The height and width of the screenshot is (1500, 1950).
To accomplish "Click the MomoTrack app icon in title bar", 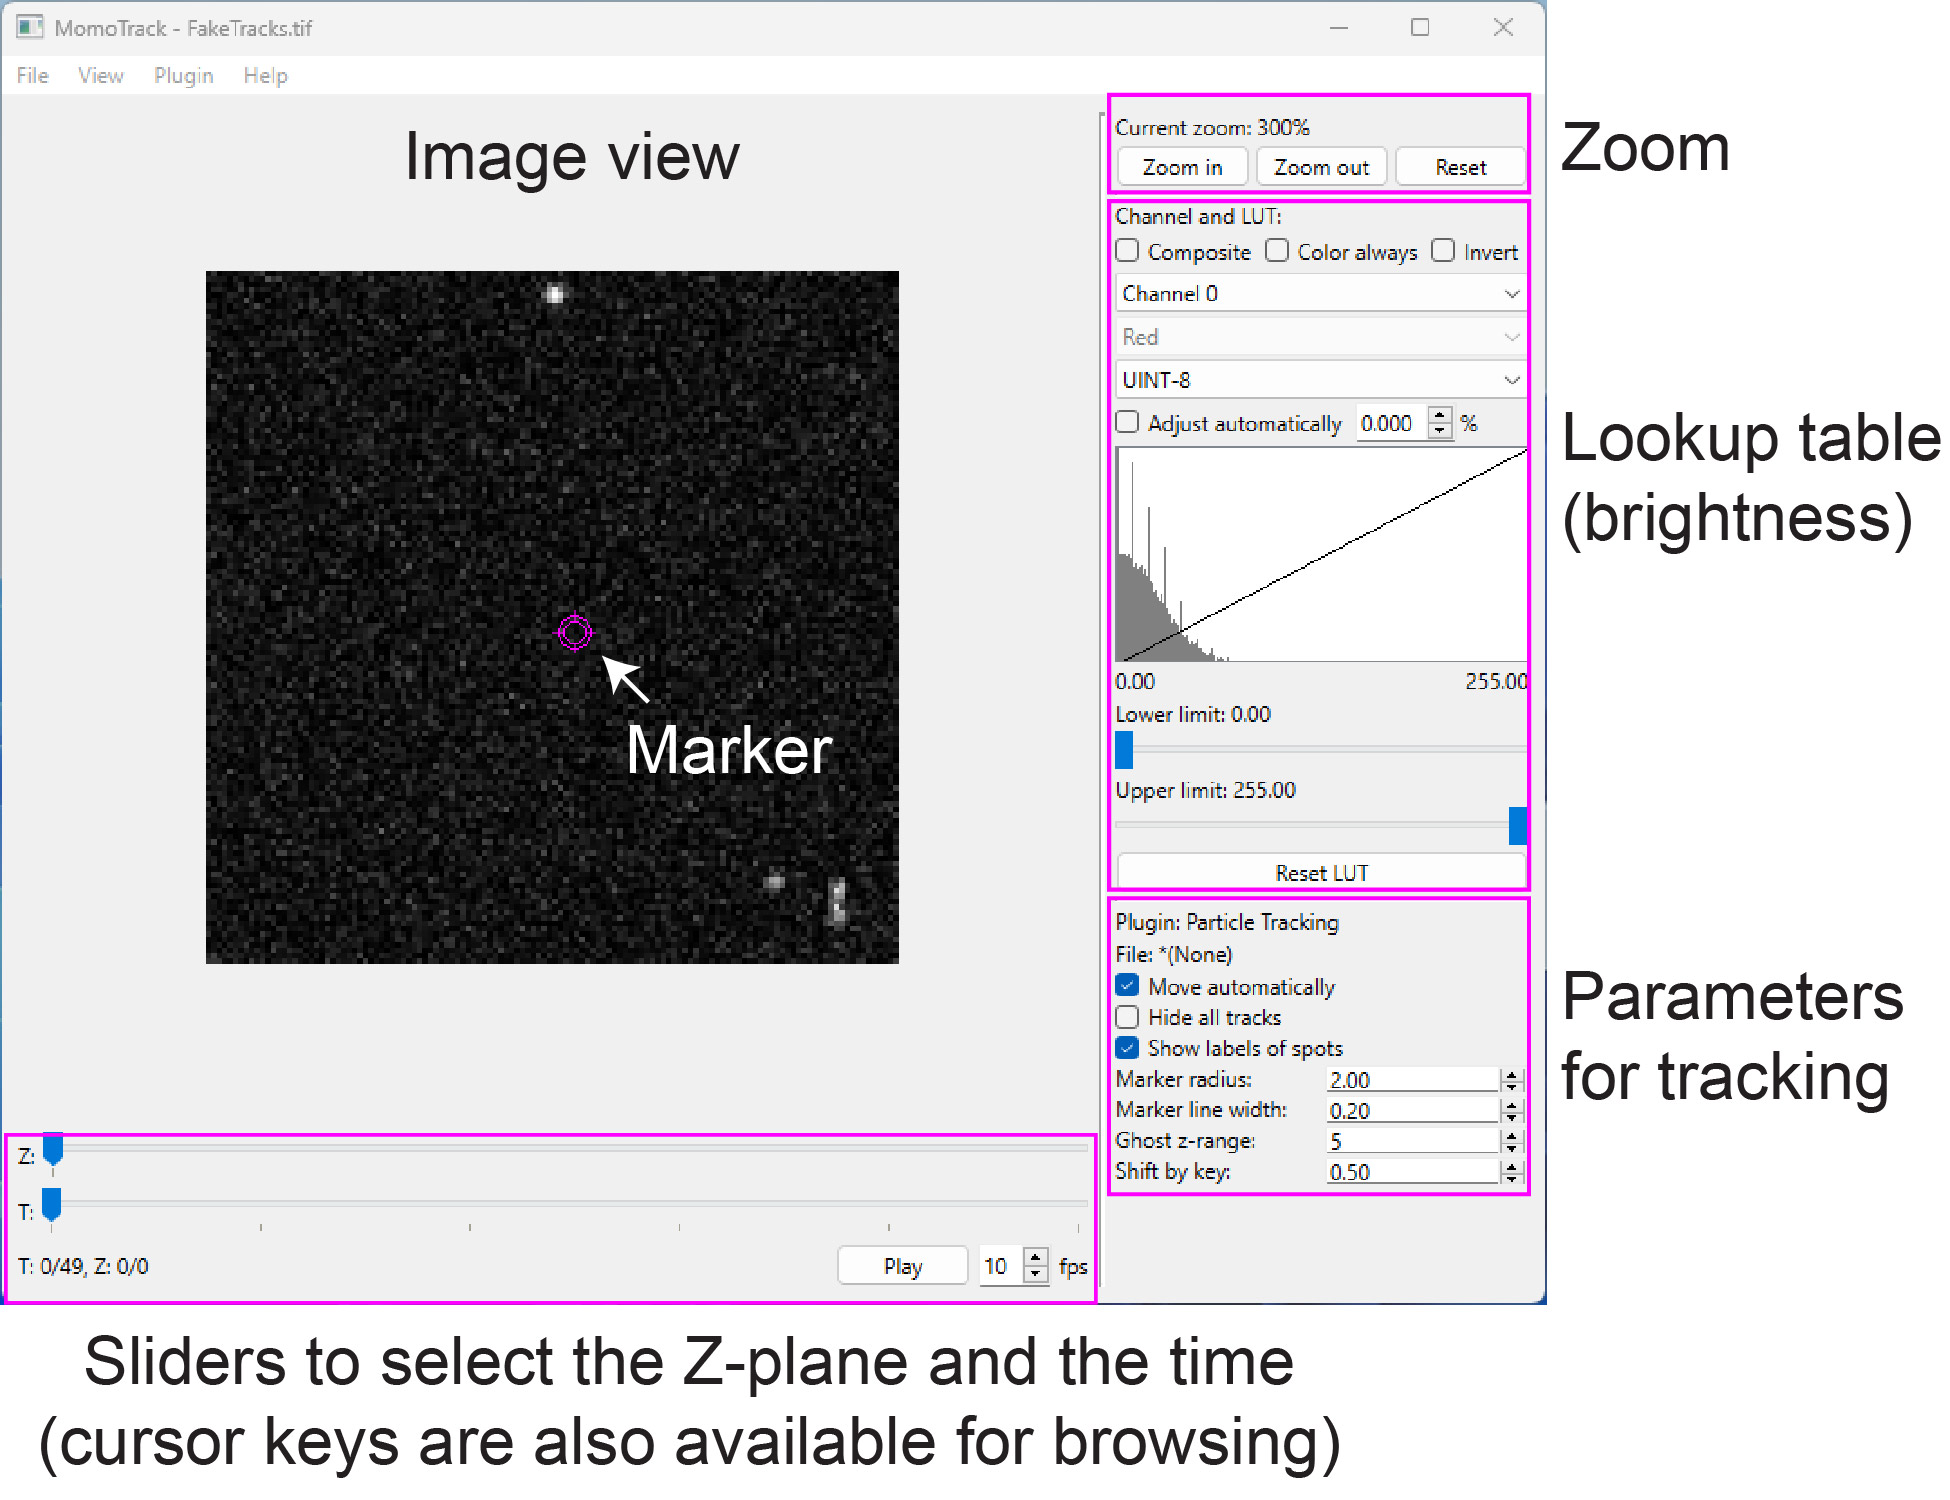I will tap(30, 28).
